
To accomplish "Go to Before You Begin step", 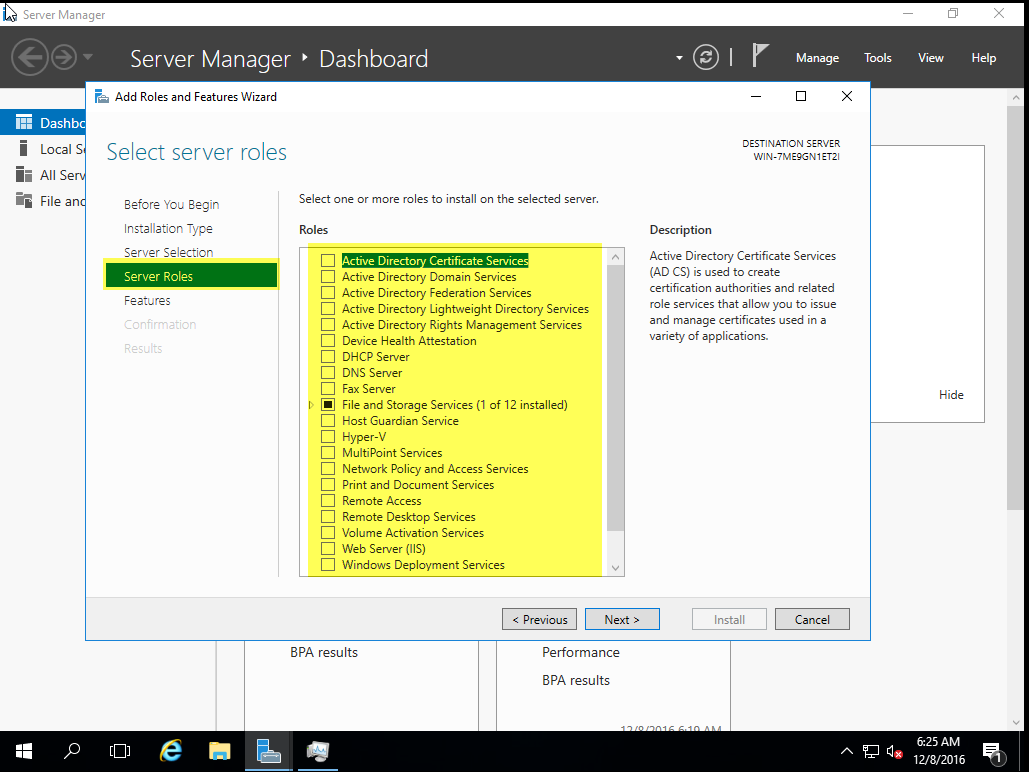I will [171, 204].
